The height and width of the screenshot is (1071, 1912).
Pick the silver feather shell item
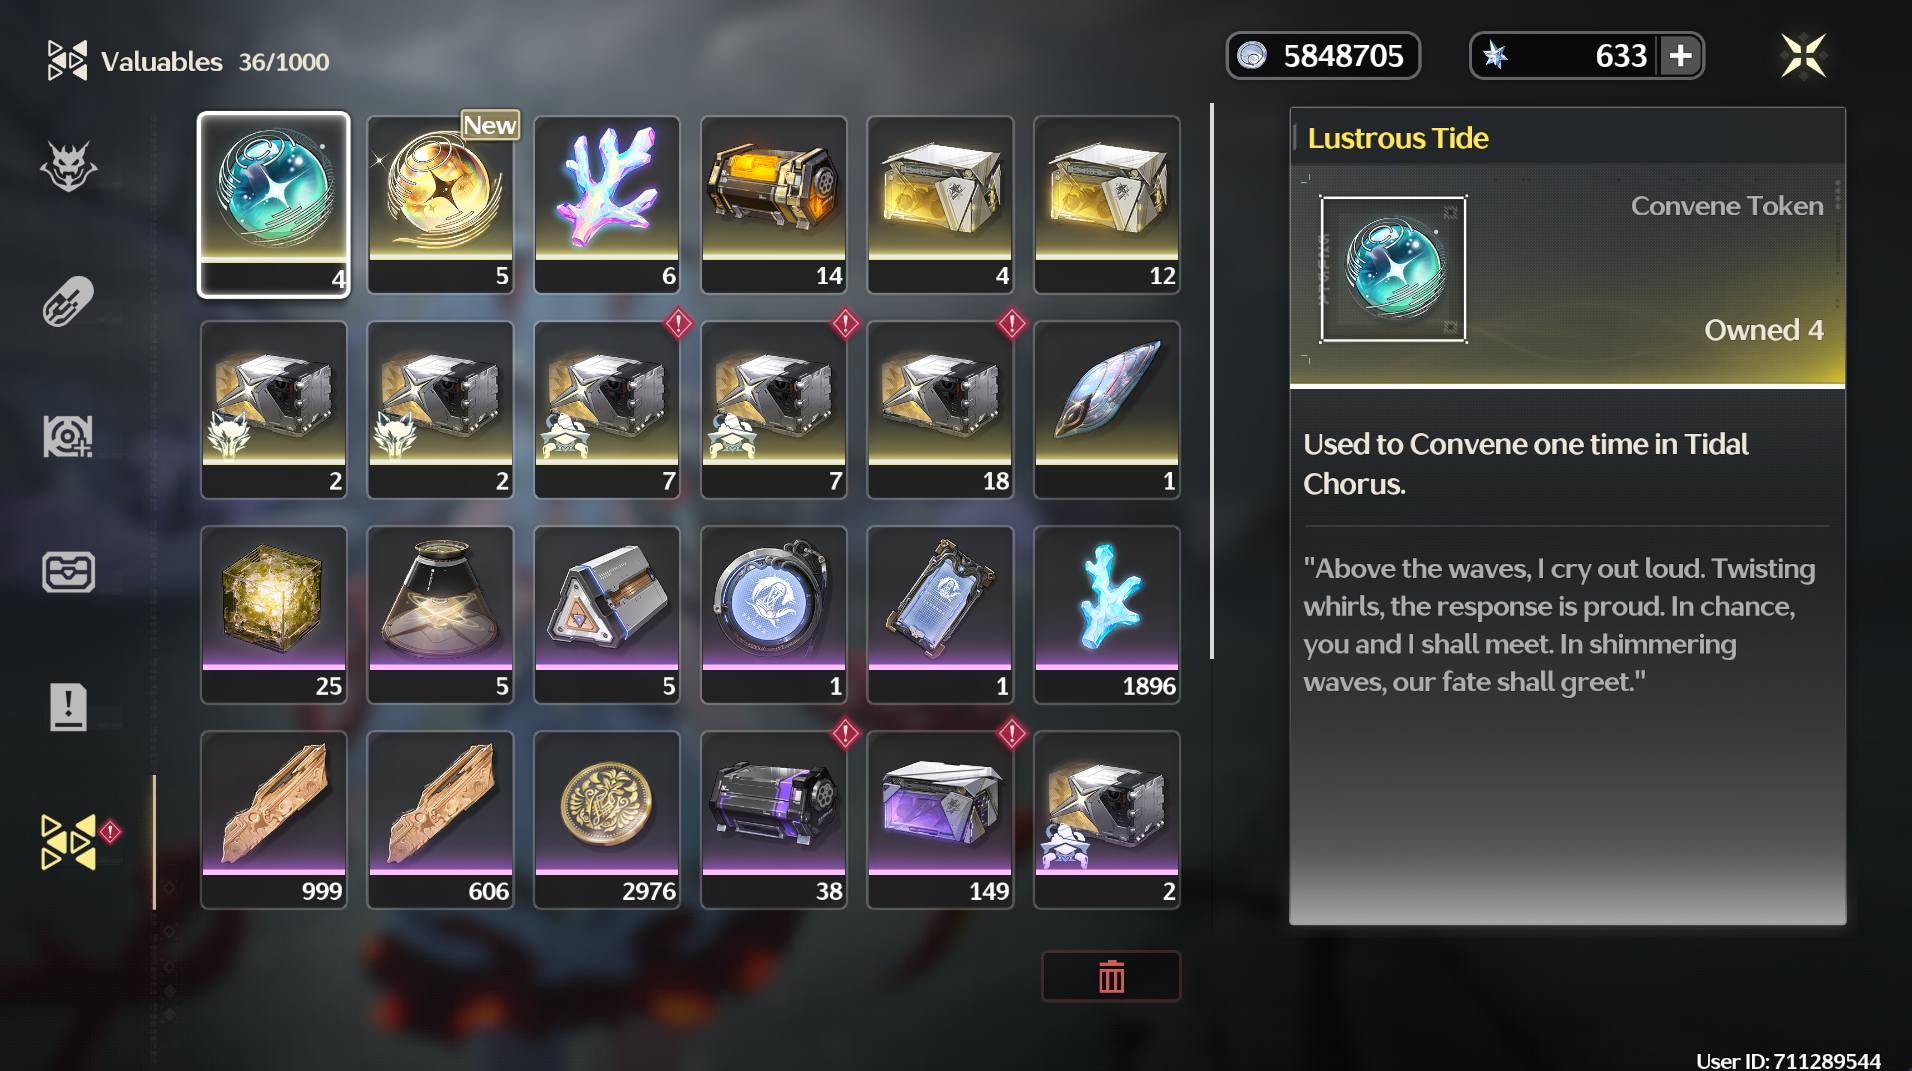tap(1107, 410)
